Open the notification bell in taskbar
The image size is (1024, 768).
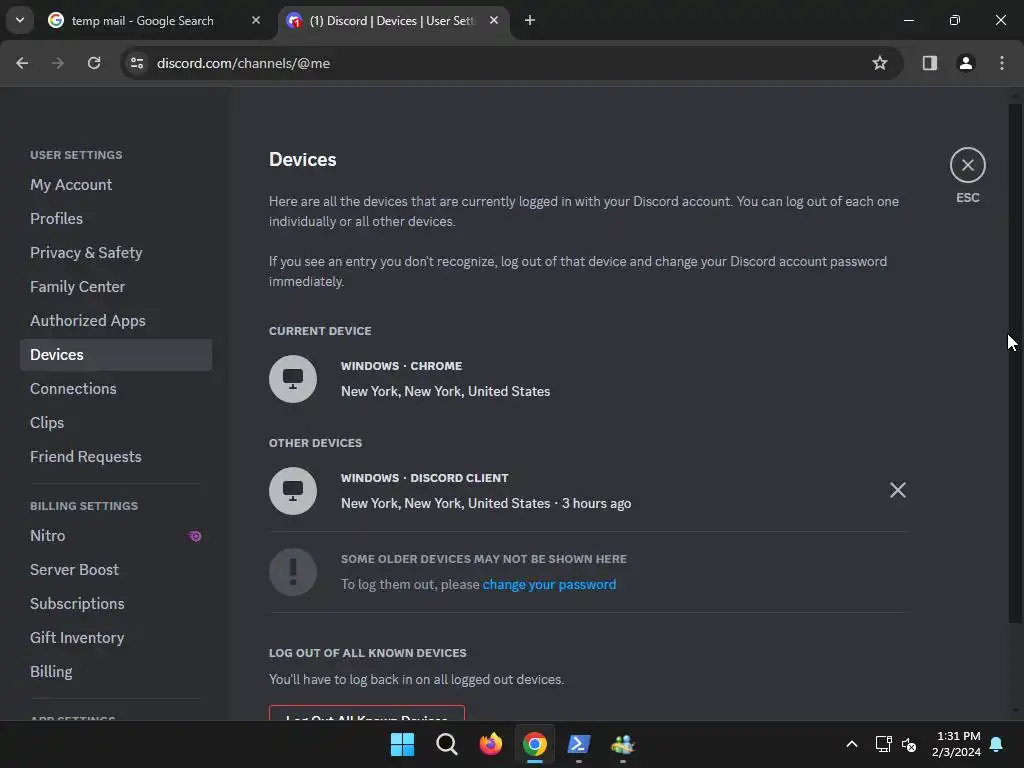(996, 744)
